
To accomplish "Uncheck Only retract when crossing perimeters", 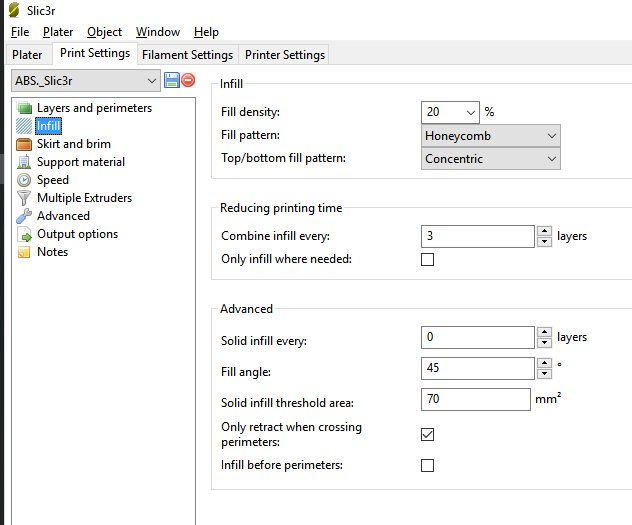I will tap(428, 434).
